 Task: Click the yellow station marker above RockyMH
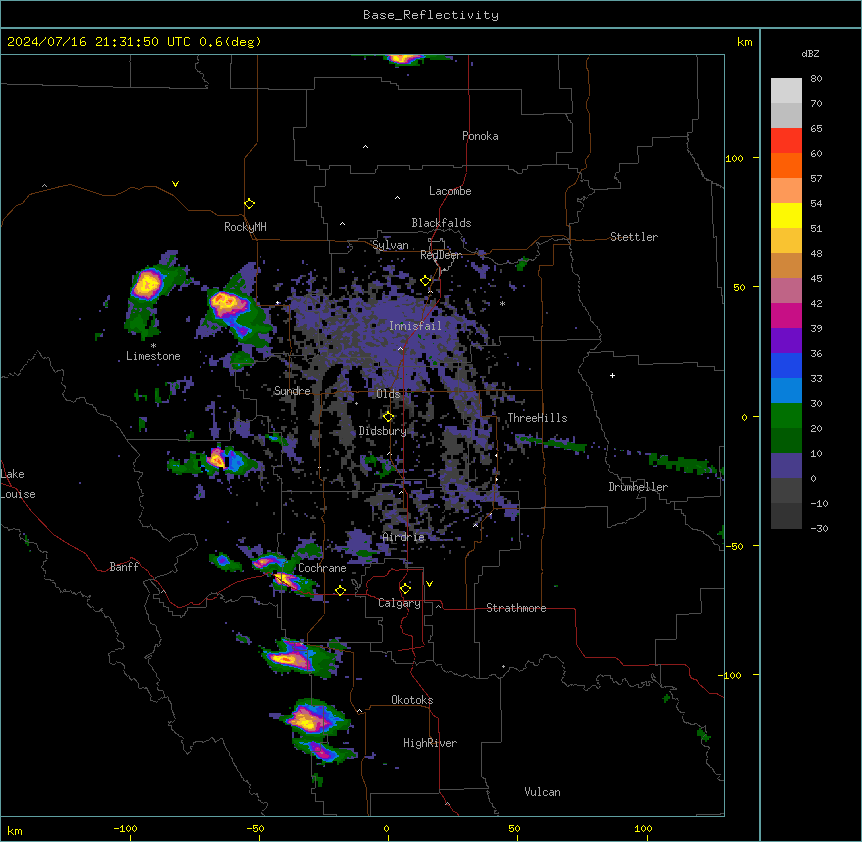point(249,203)
